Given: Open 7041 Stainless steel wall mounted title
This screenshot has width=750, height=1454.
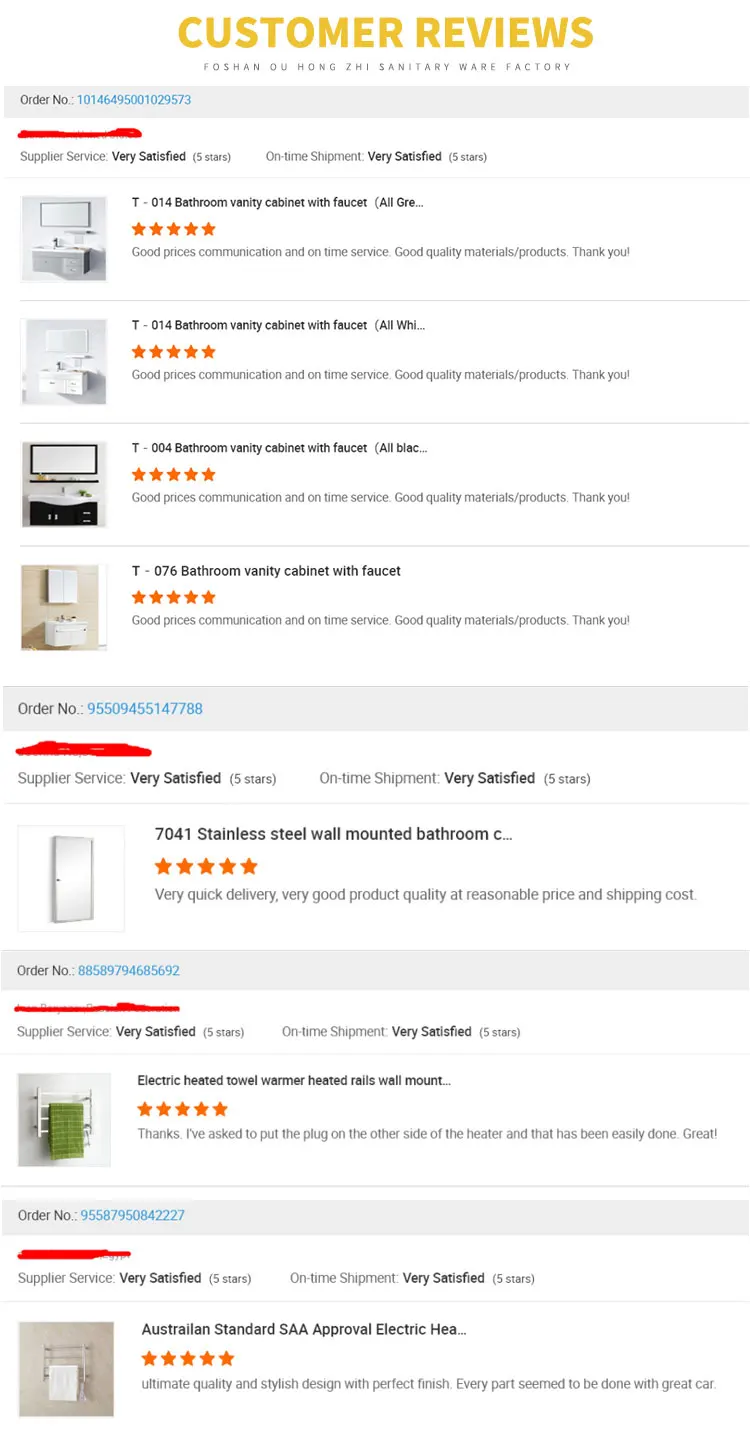Looking at the screenshot, I should pos(333,834).
